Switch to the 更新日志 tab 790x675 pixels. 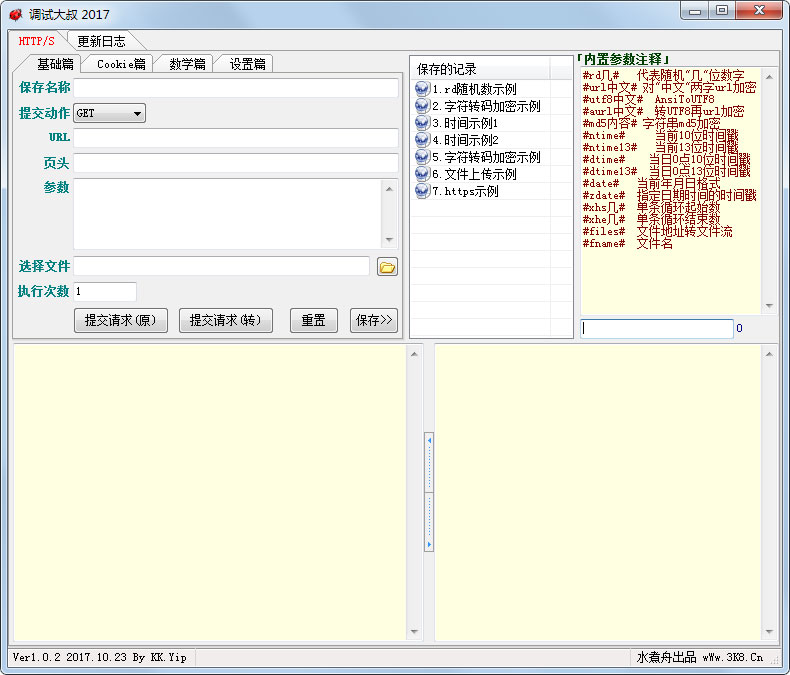click(x=101, y=41)
